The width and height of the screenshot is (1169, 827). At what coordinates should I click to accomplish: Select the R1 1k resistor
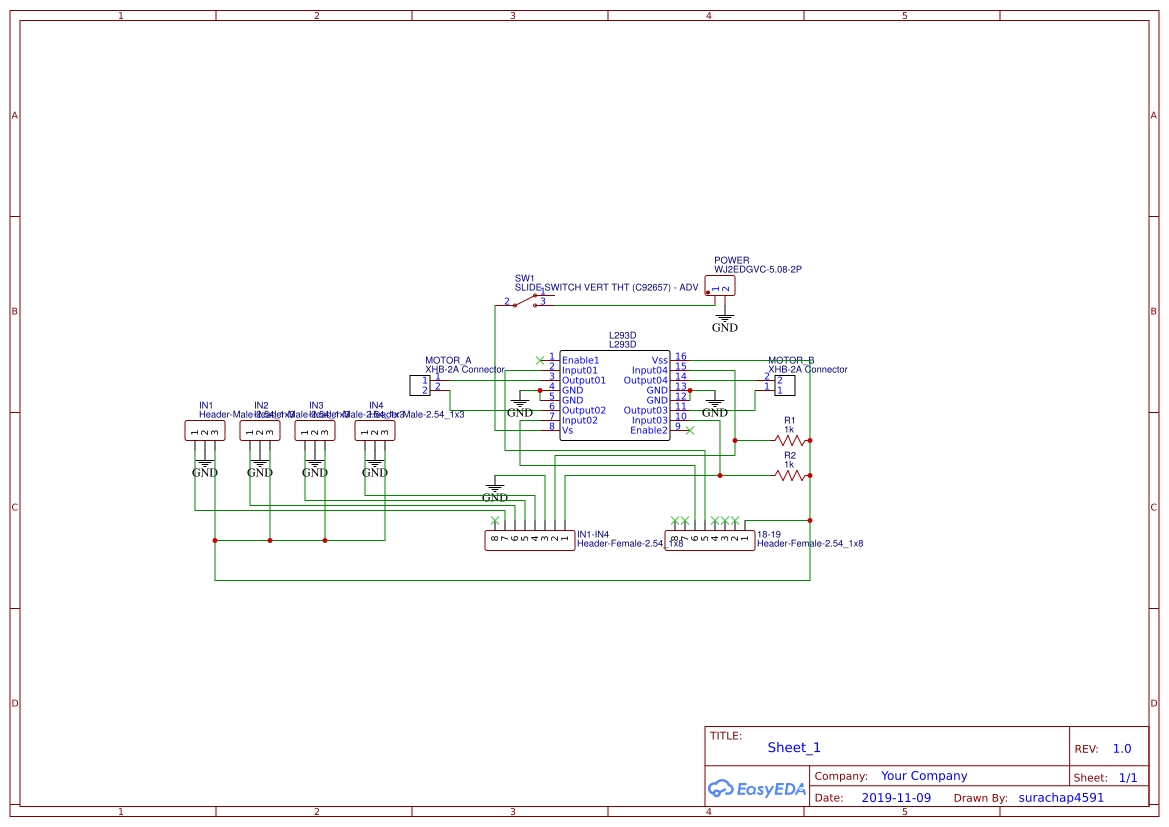point(790,441)
